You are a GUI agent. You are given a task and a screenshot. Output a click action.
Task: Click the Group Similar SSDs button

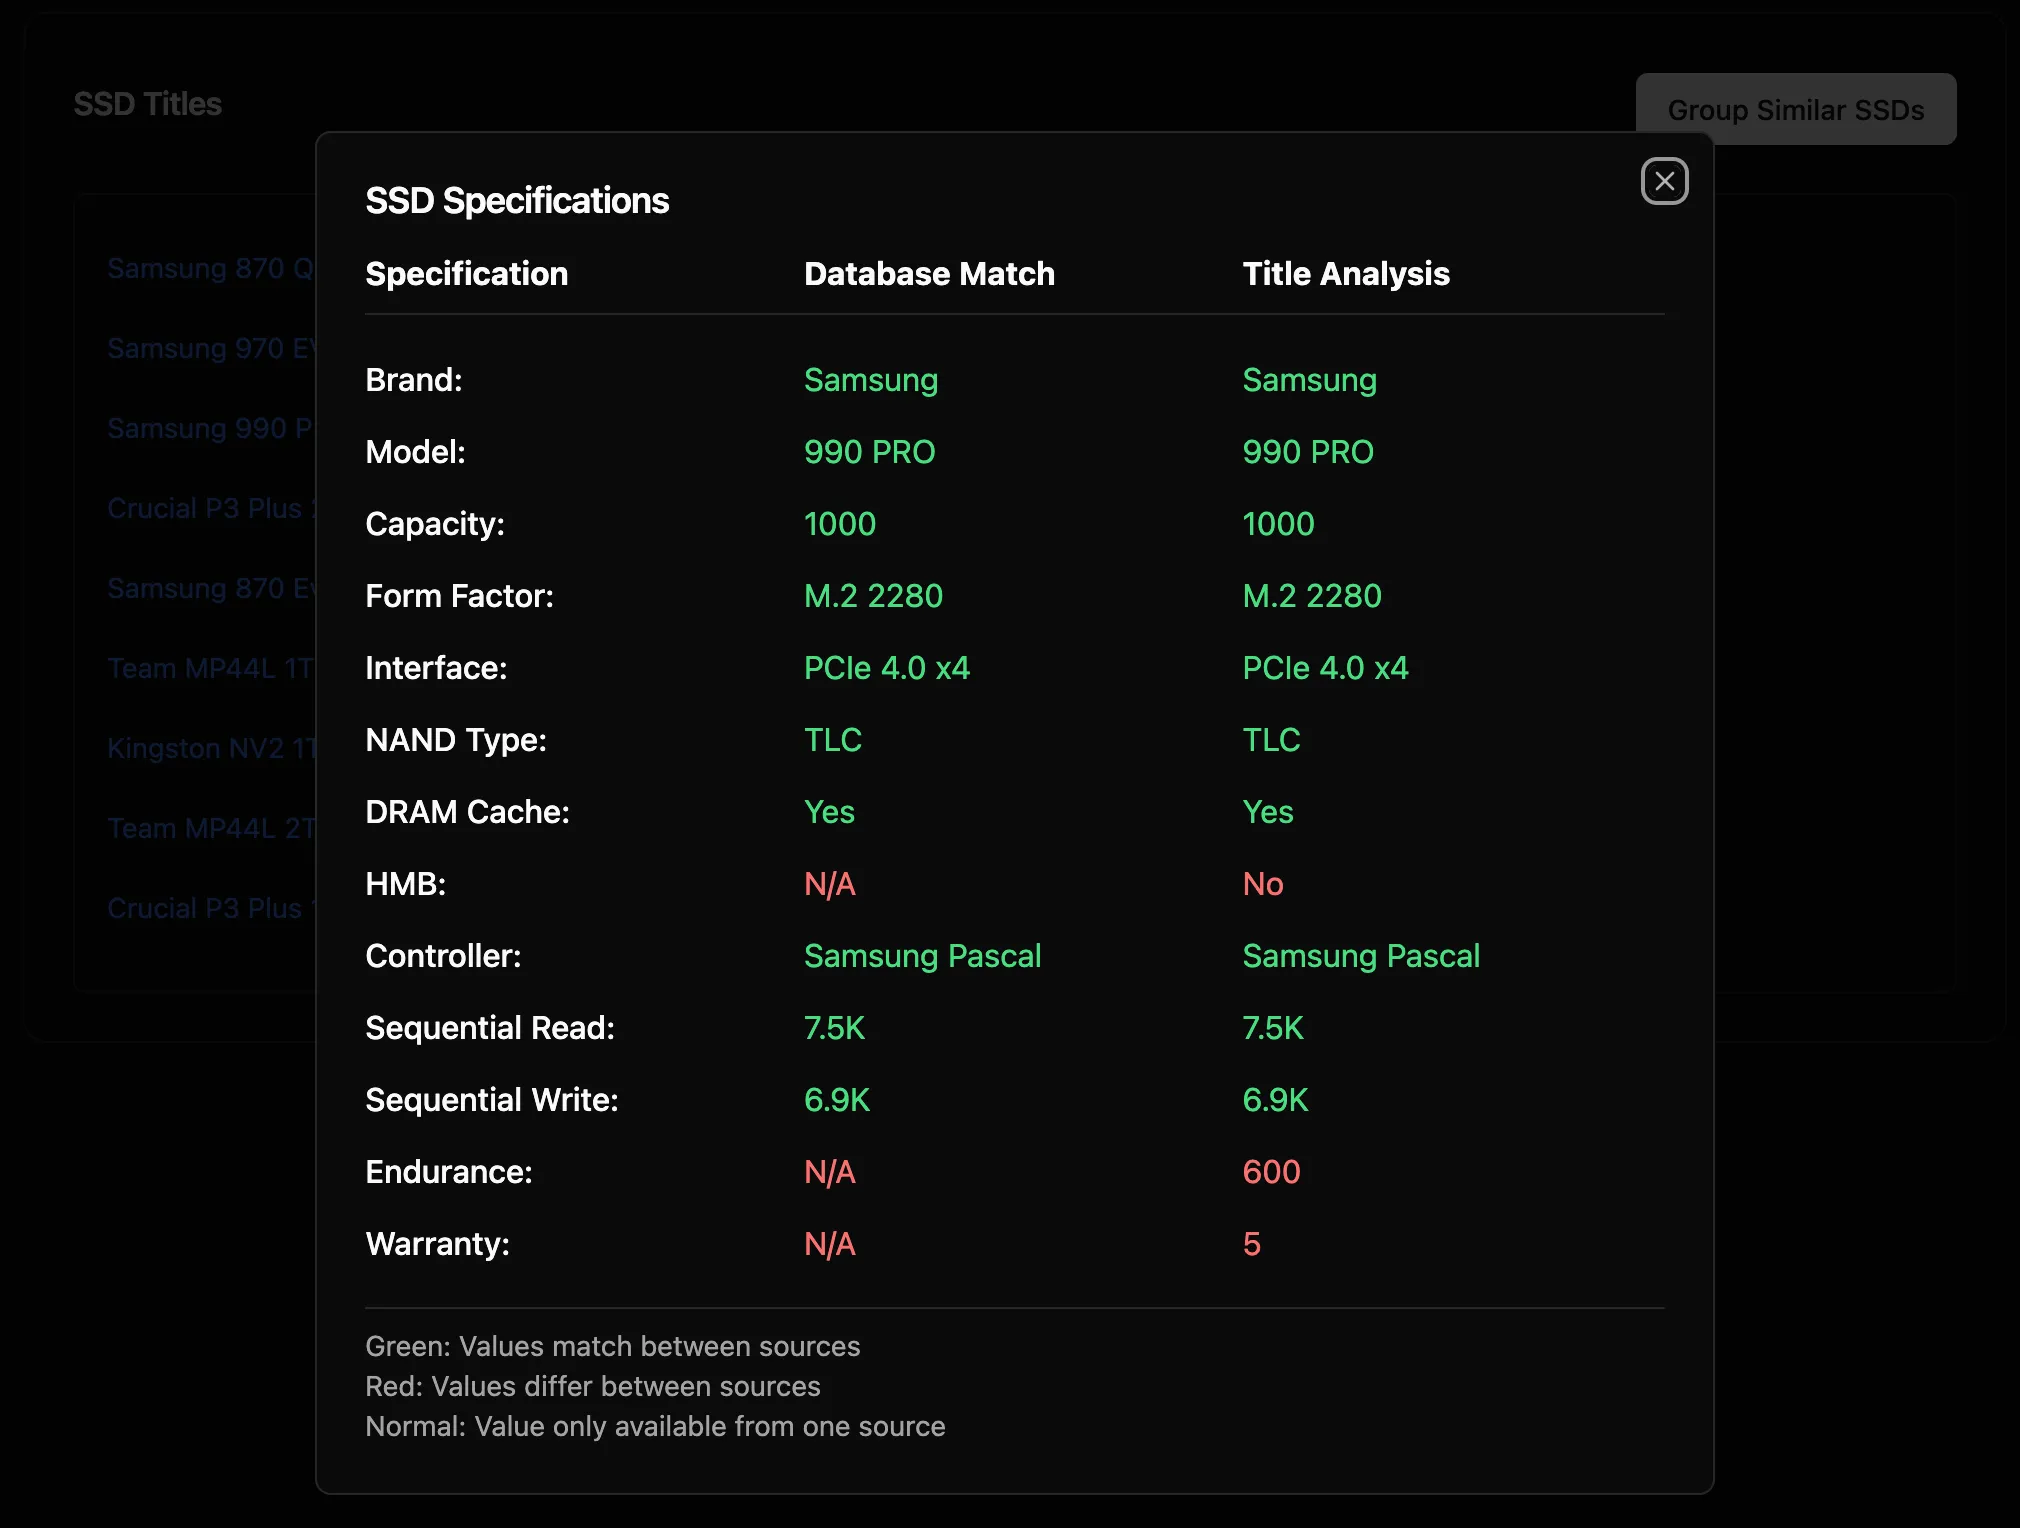(x=1795, y=109)
